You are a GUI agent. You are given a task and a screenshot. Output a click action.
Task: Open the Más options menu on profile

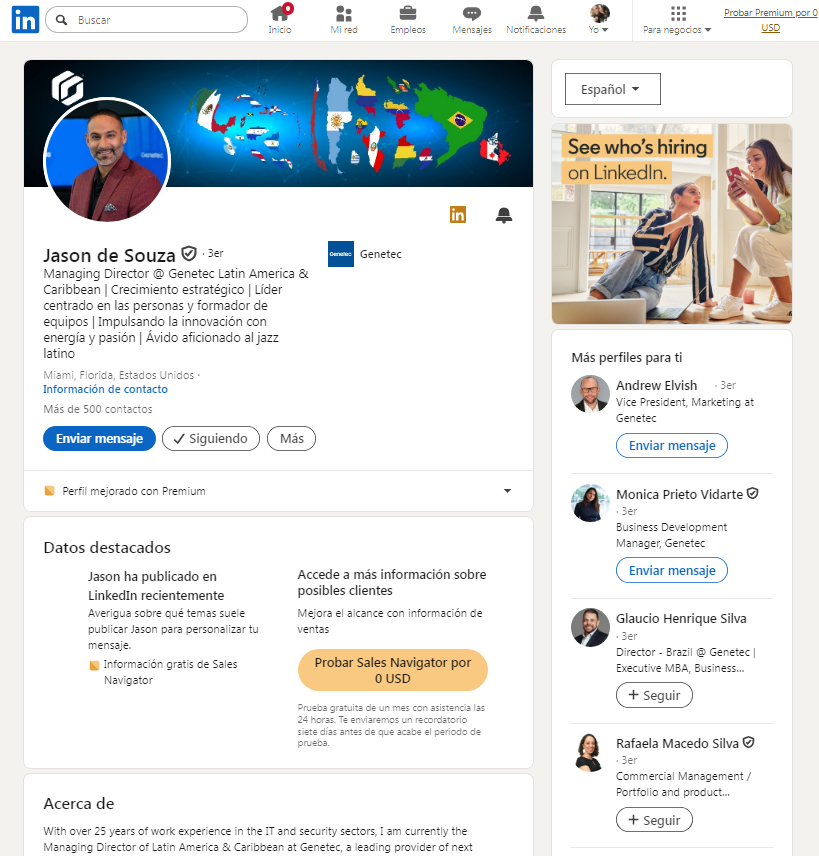pos(292,438)
